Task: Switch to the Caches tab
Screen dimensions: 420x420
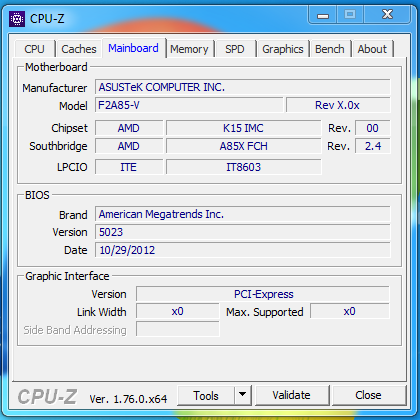Action: click(79, 49)
